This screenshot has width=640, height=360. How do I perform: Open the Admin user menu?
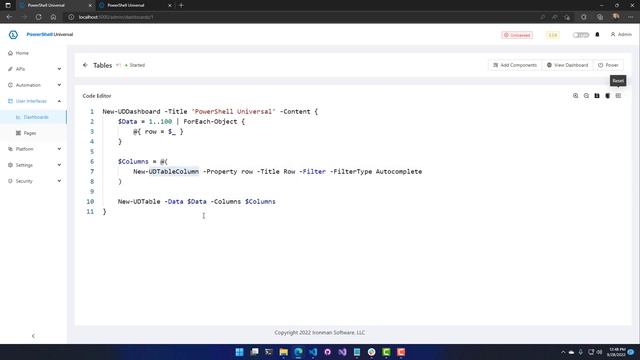621,35
